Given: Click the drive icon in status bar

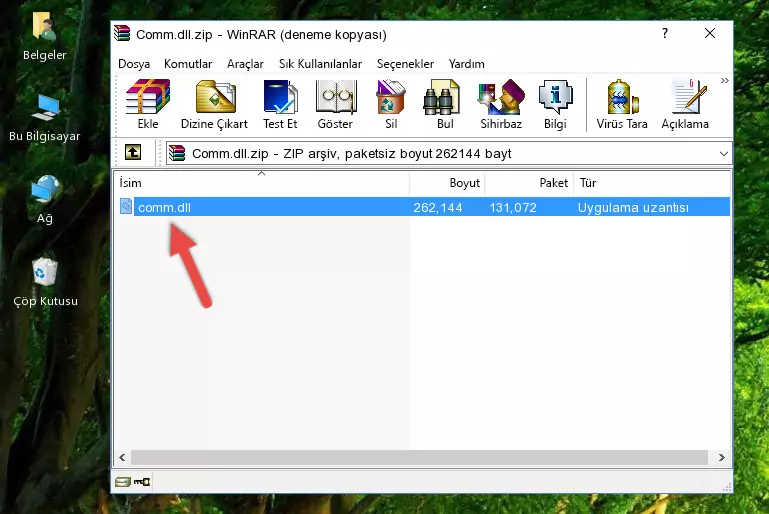Looking at the screenshot, I should [x=123, y=482].
